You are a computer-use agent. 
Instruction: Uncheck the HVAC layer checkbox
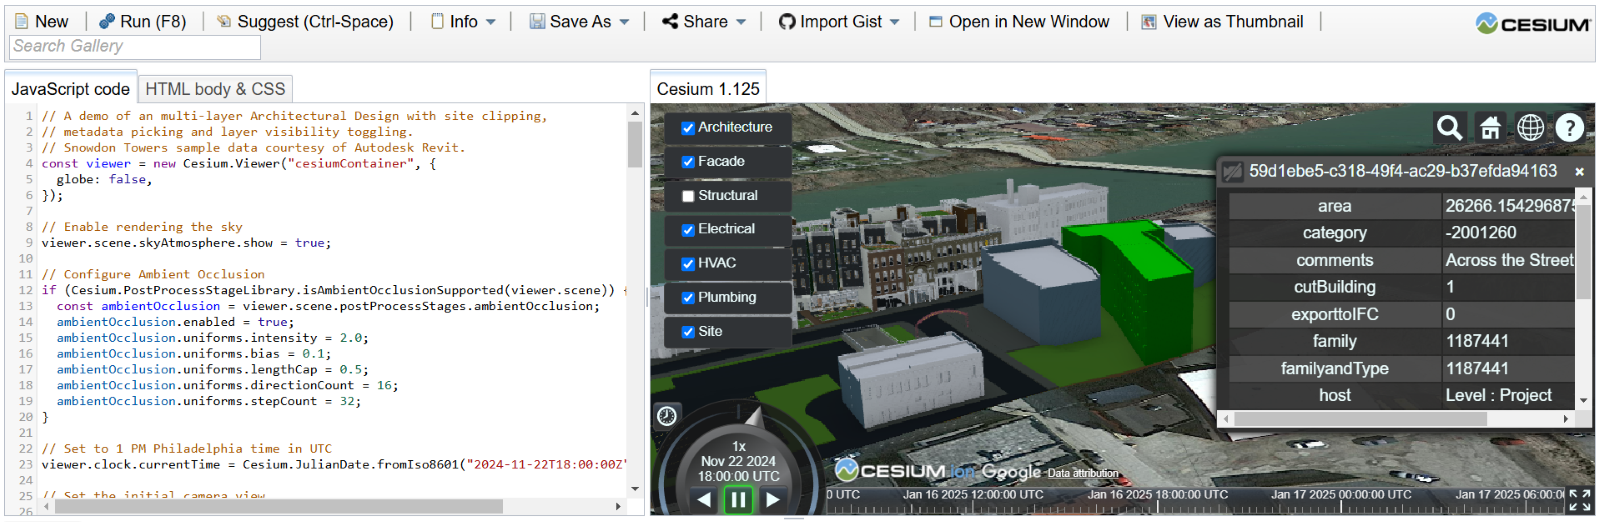coord(688,264)
